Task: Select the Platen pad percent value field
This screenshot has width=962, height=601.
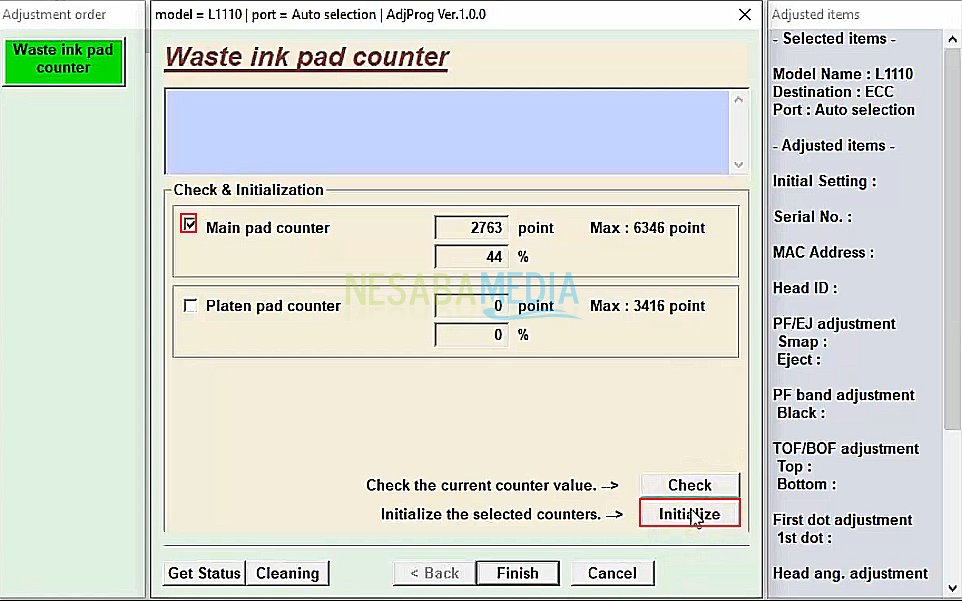Action: click(x=471, y=335)
